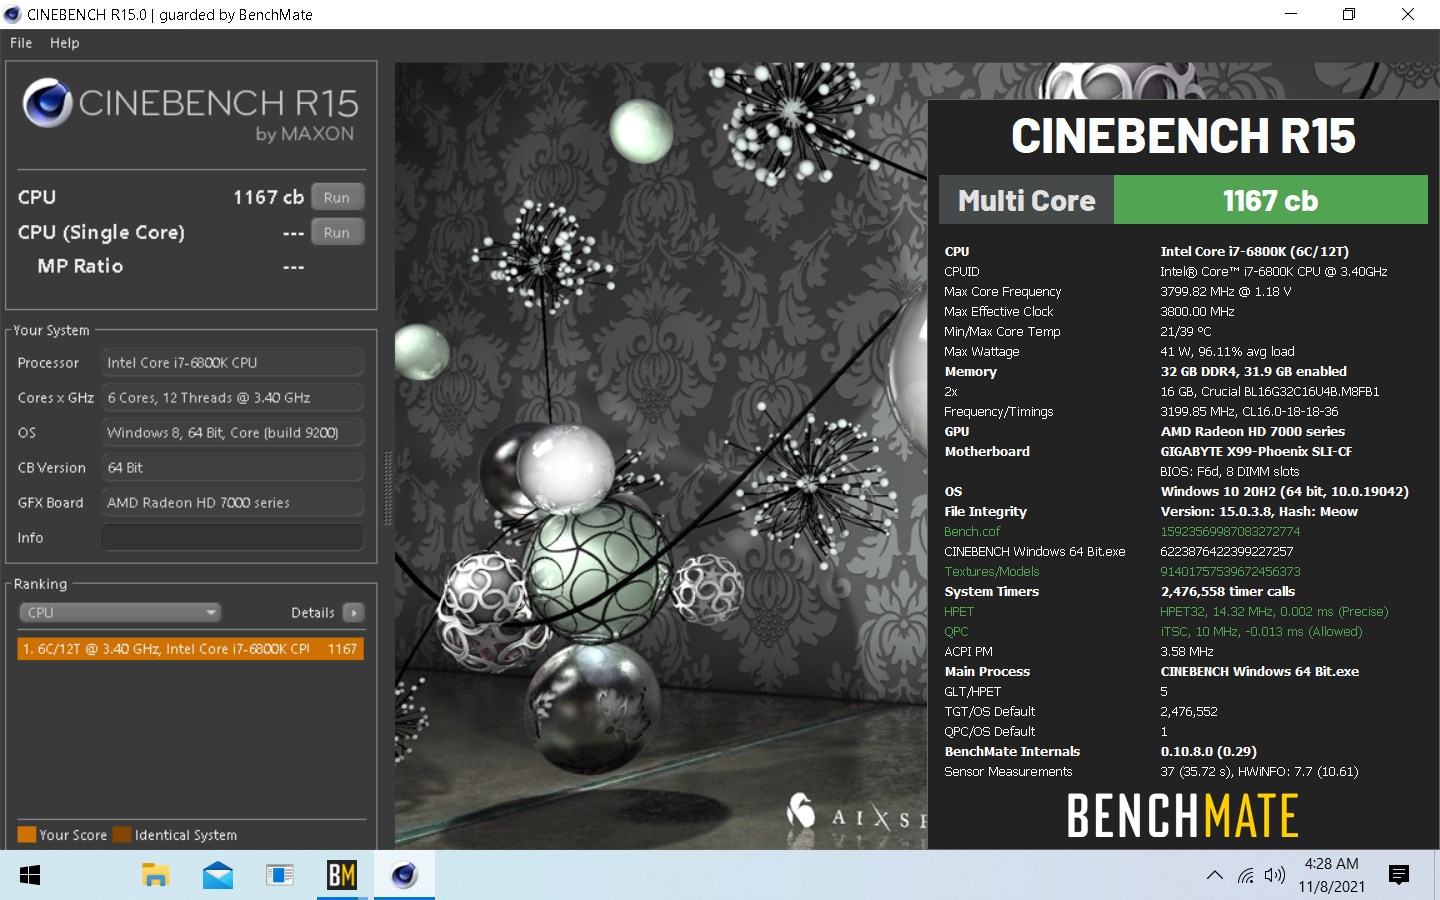This screenshot has width=1440, height=900.
Task: Click the GFX Board field AMD Radeon HD
Action: point(232,503)
